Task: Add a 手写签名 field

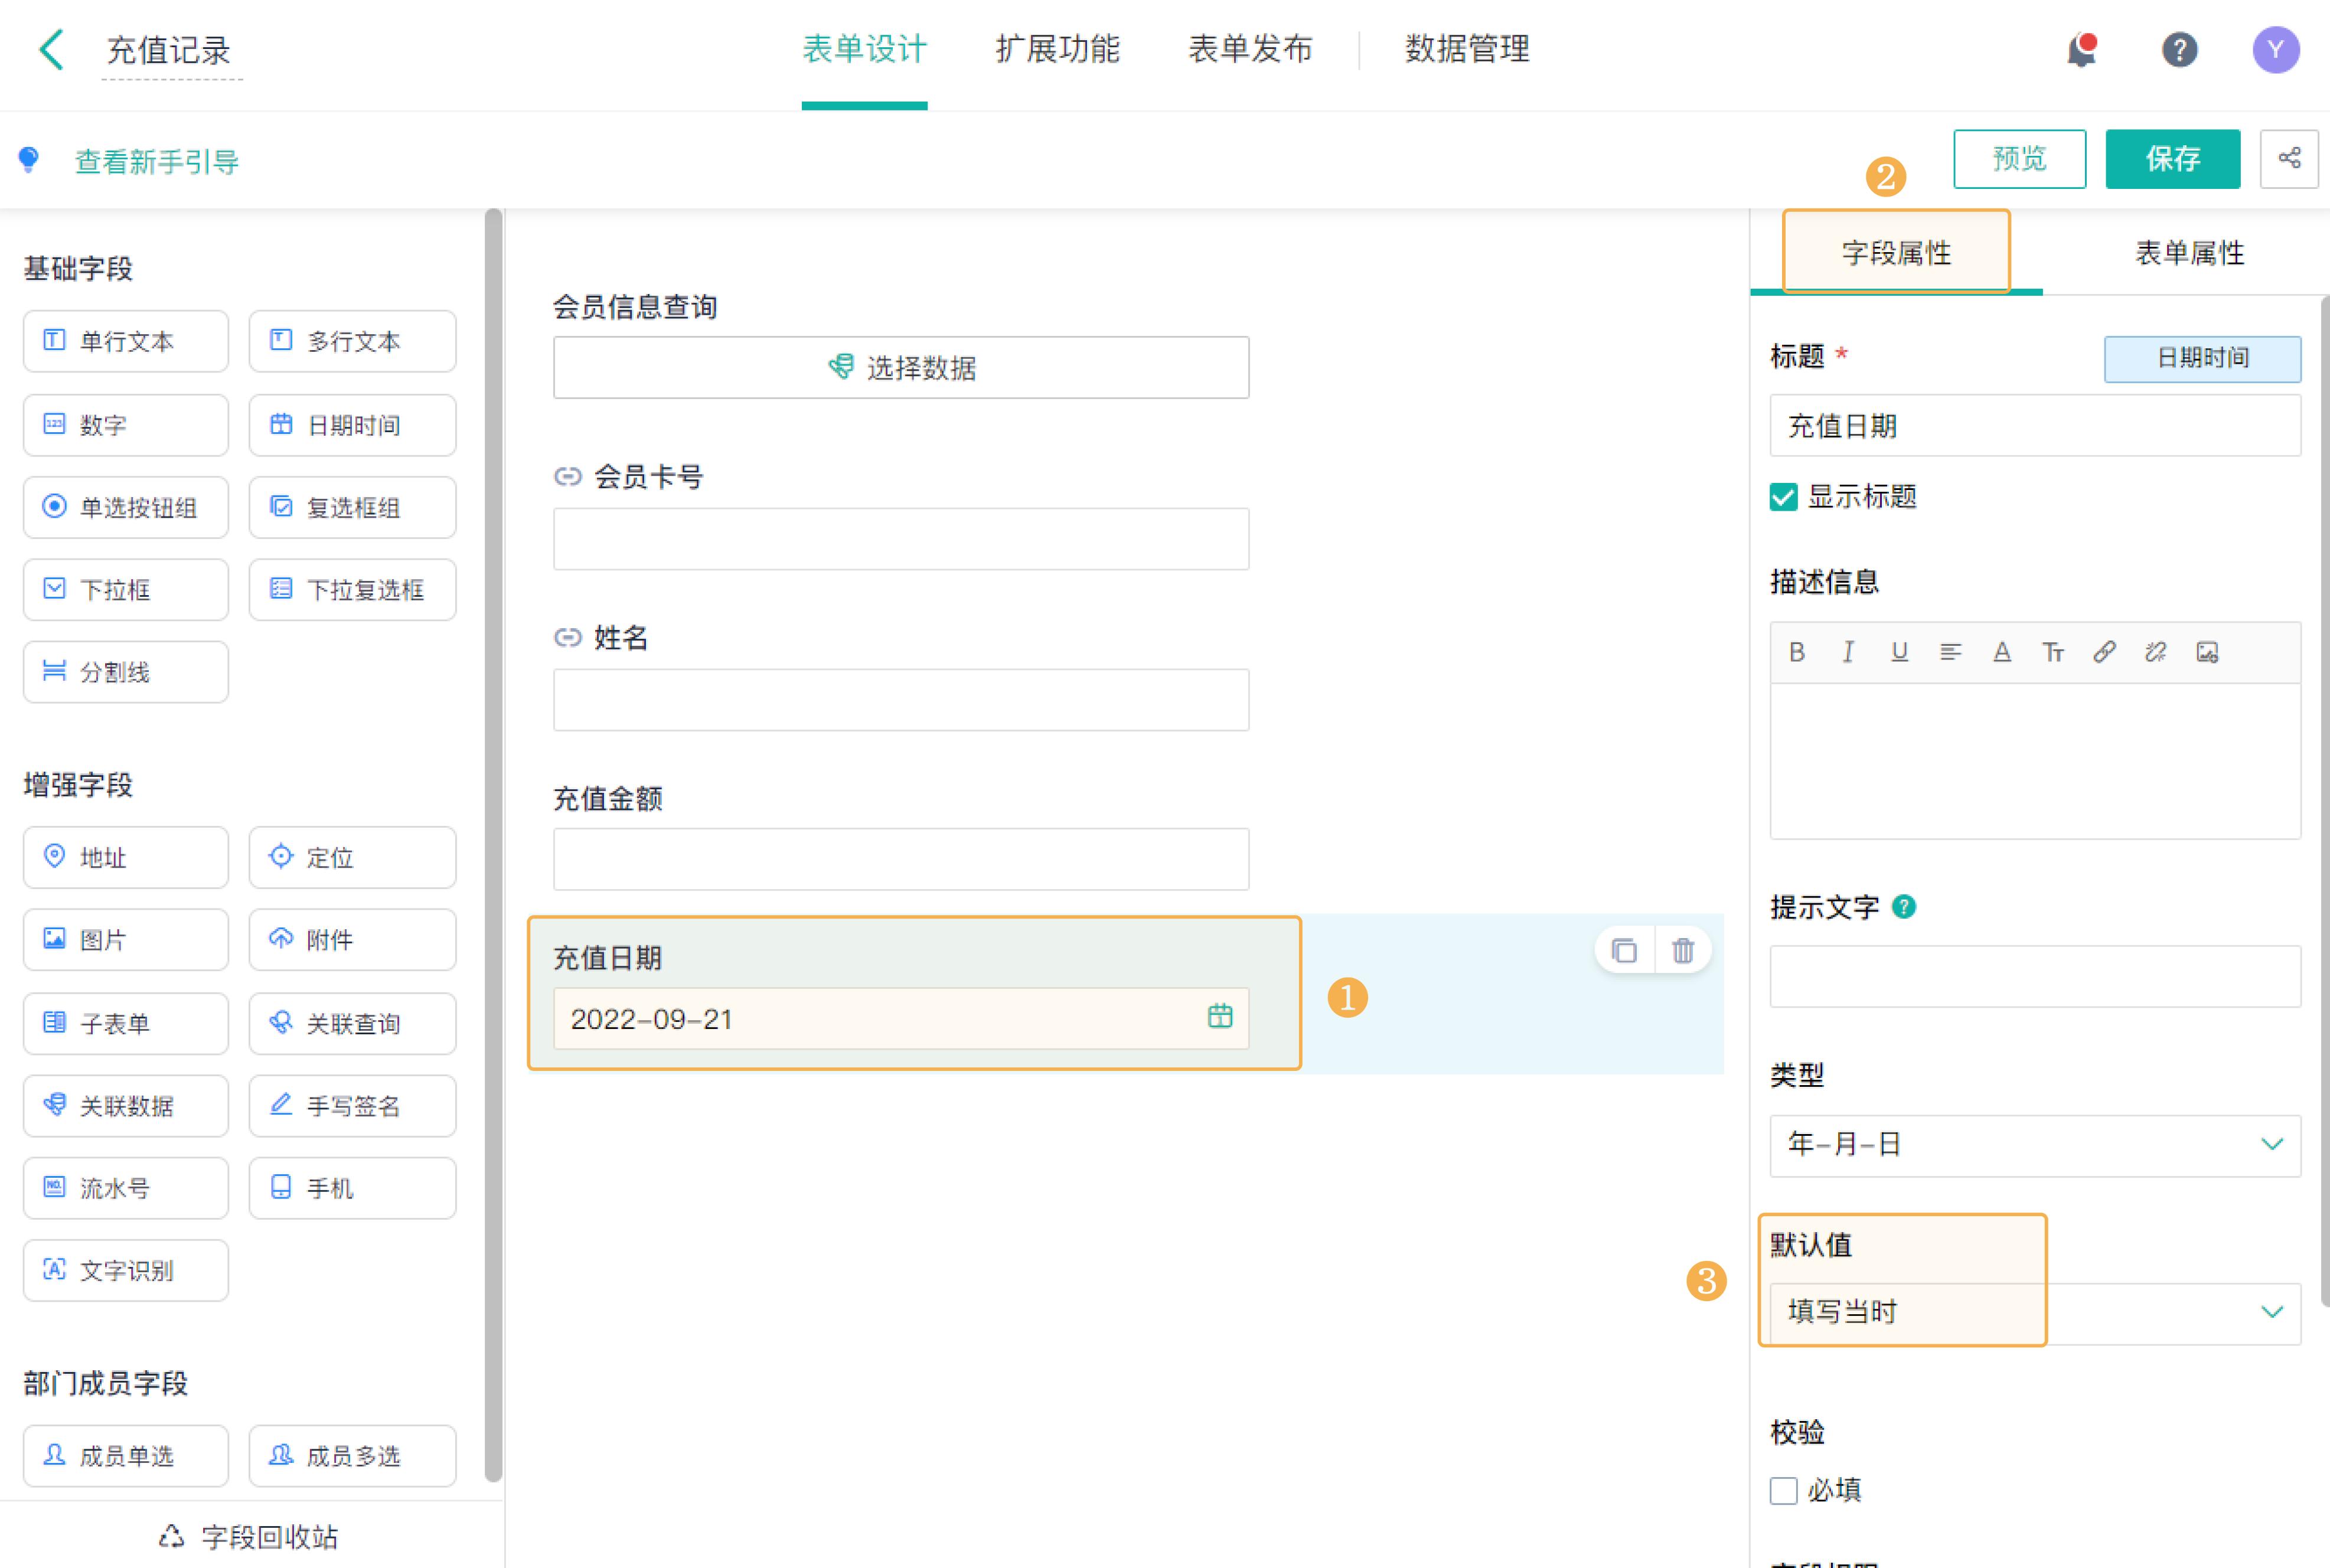Action: [x=352, y=1106]
